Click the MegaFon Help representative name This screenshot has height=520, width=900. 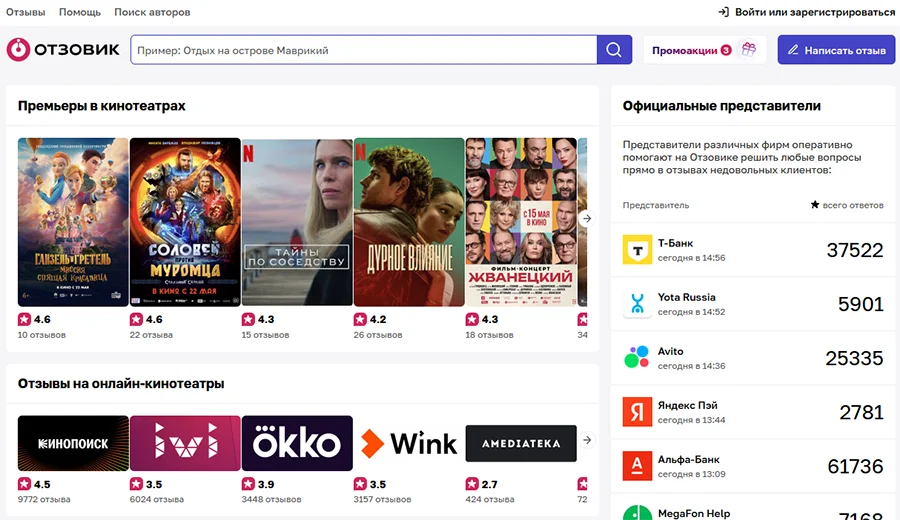pyautogui.click(x=693, y=513)
